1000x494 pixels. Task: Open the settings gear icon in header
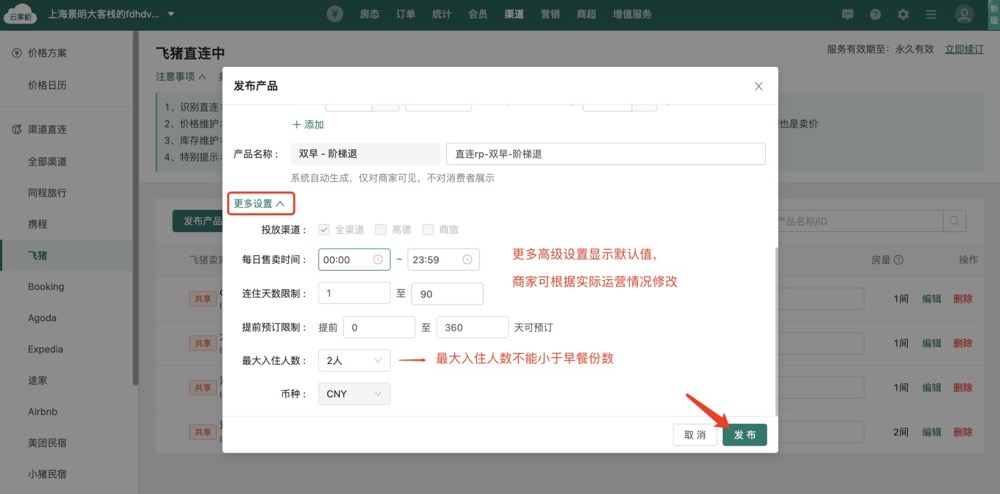tap(903, 14)
